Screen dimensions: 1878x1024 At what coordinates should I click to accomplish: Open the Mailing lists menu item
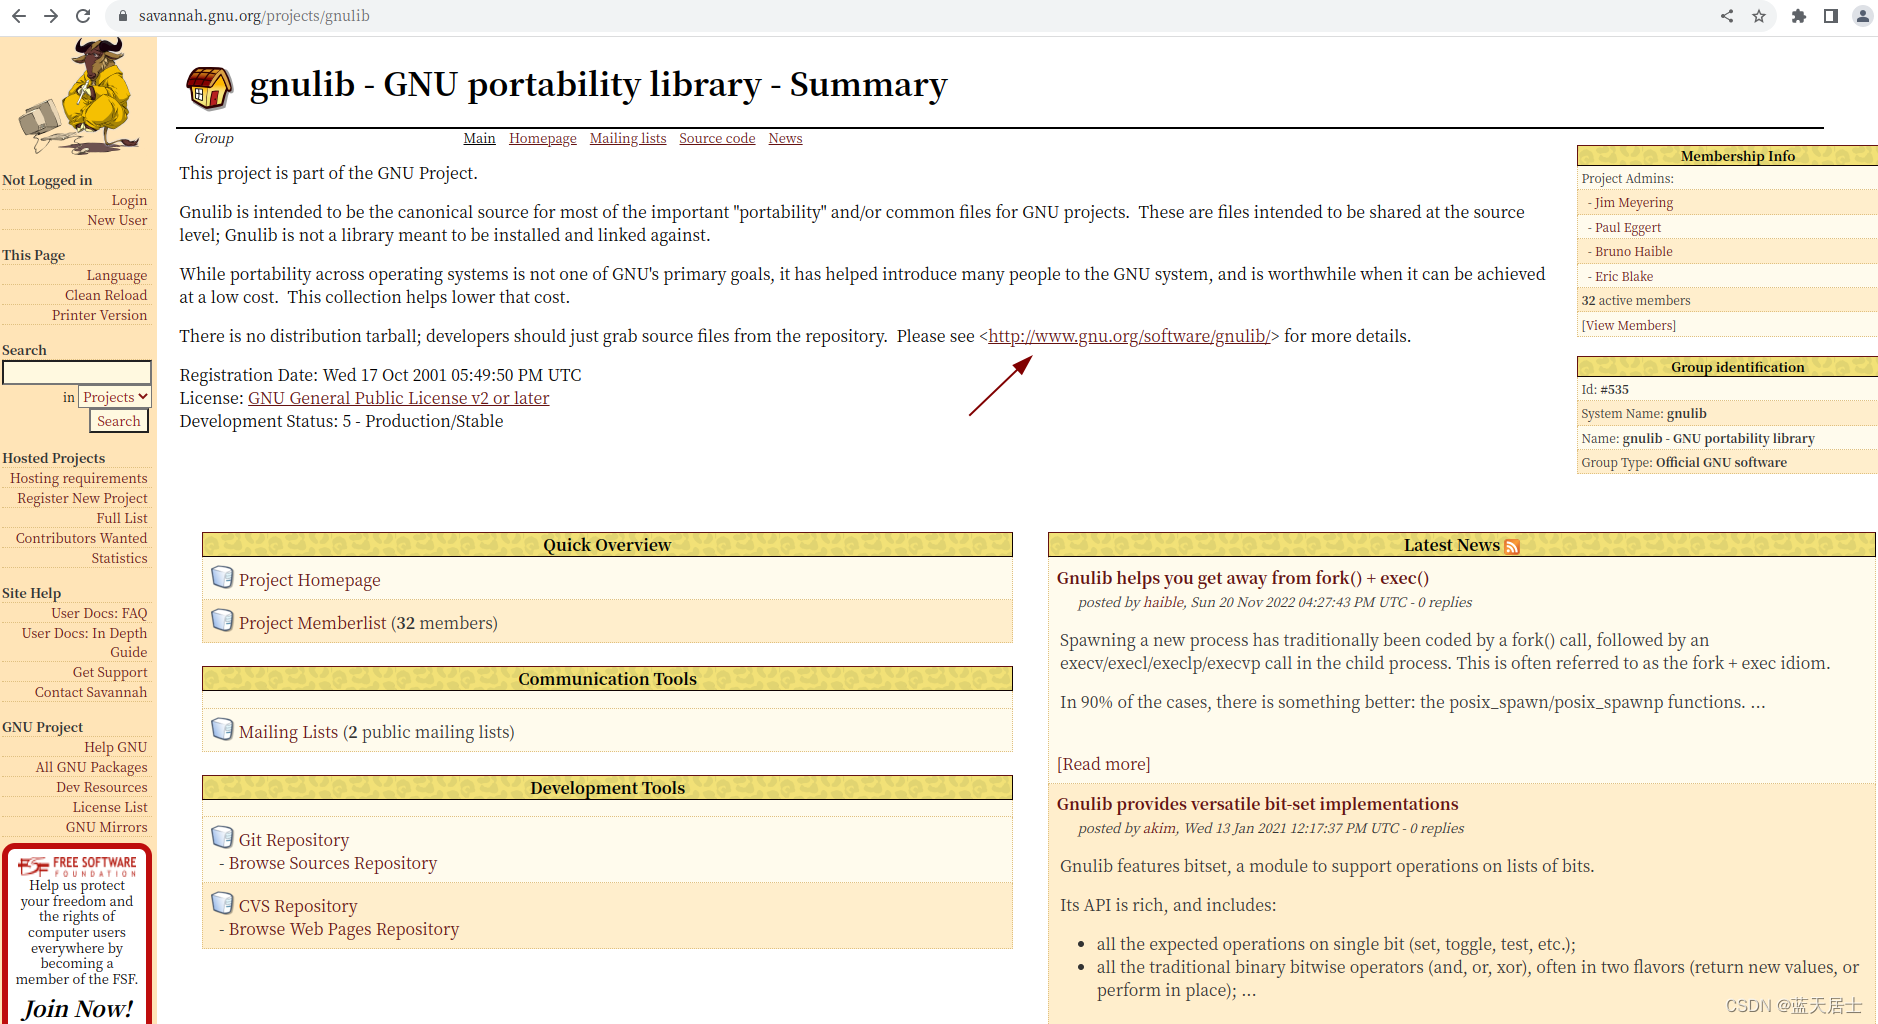628,138
